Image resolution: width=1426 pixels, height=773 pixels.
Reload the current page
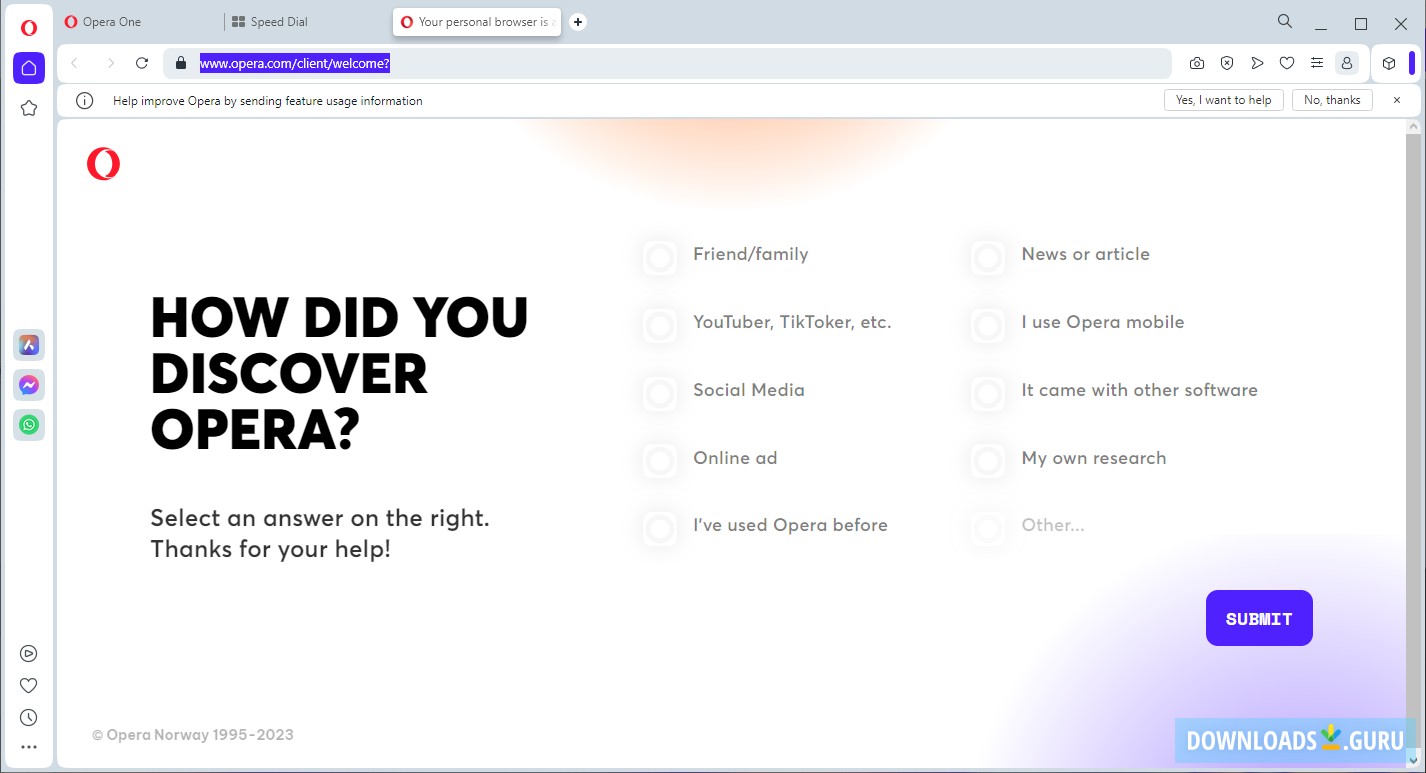tap(142, 63)
